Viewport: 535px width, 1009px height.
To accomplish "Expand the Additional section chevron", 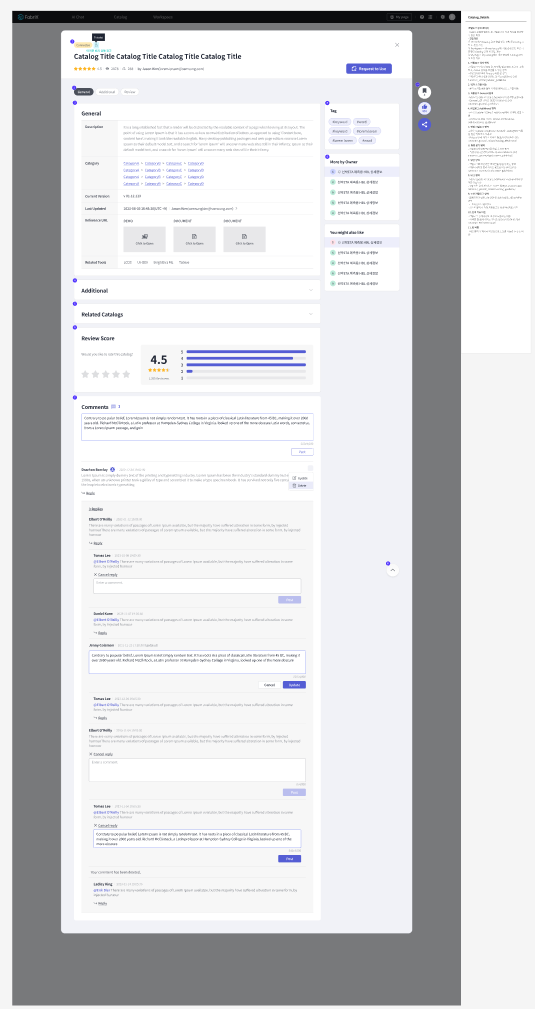I will [x=311, y=290].
